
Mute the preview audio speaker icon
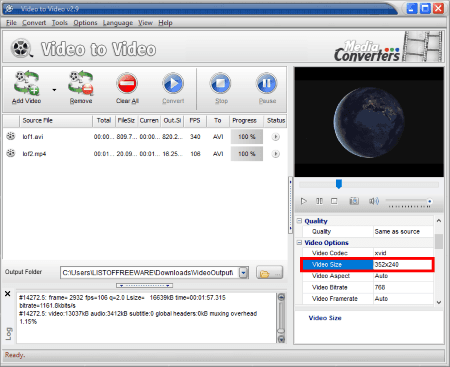pyautogui.click(x=374, y=201)
